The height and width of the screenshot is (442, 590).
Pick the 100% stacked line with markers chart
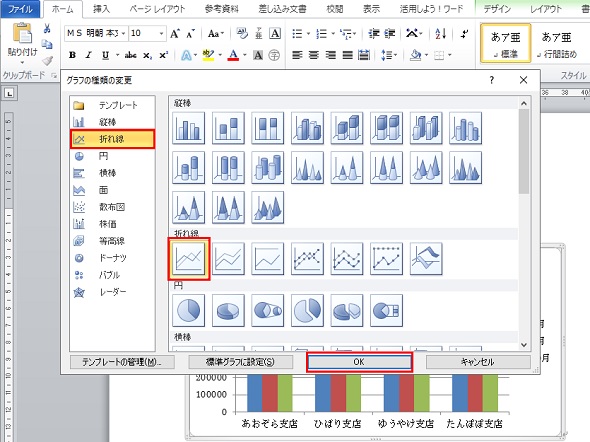pyautogui.click(x=386, y=258)
